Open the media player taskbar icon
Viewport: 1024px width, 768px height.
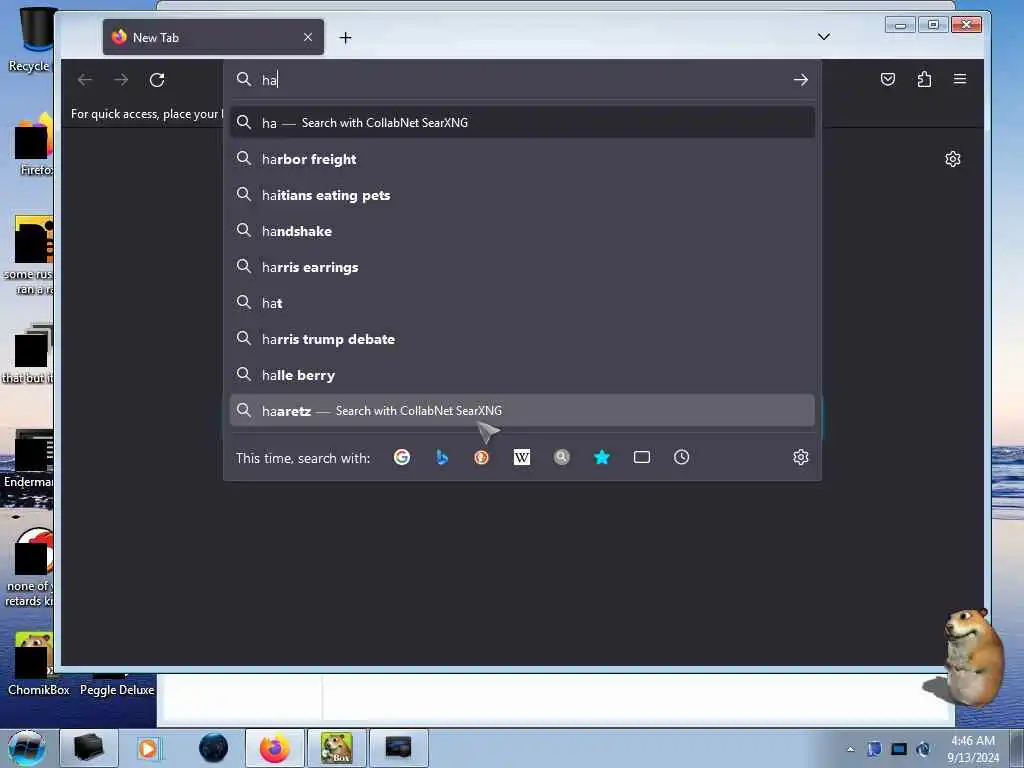tap(148, 748)
